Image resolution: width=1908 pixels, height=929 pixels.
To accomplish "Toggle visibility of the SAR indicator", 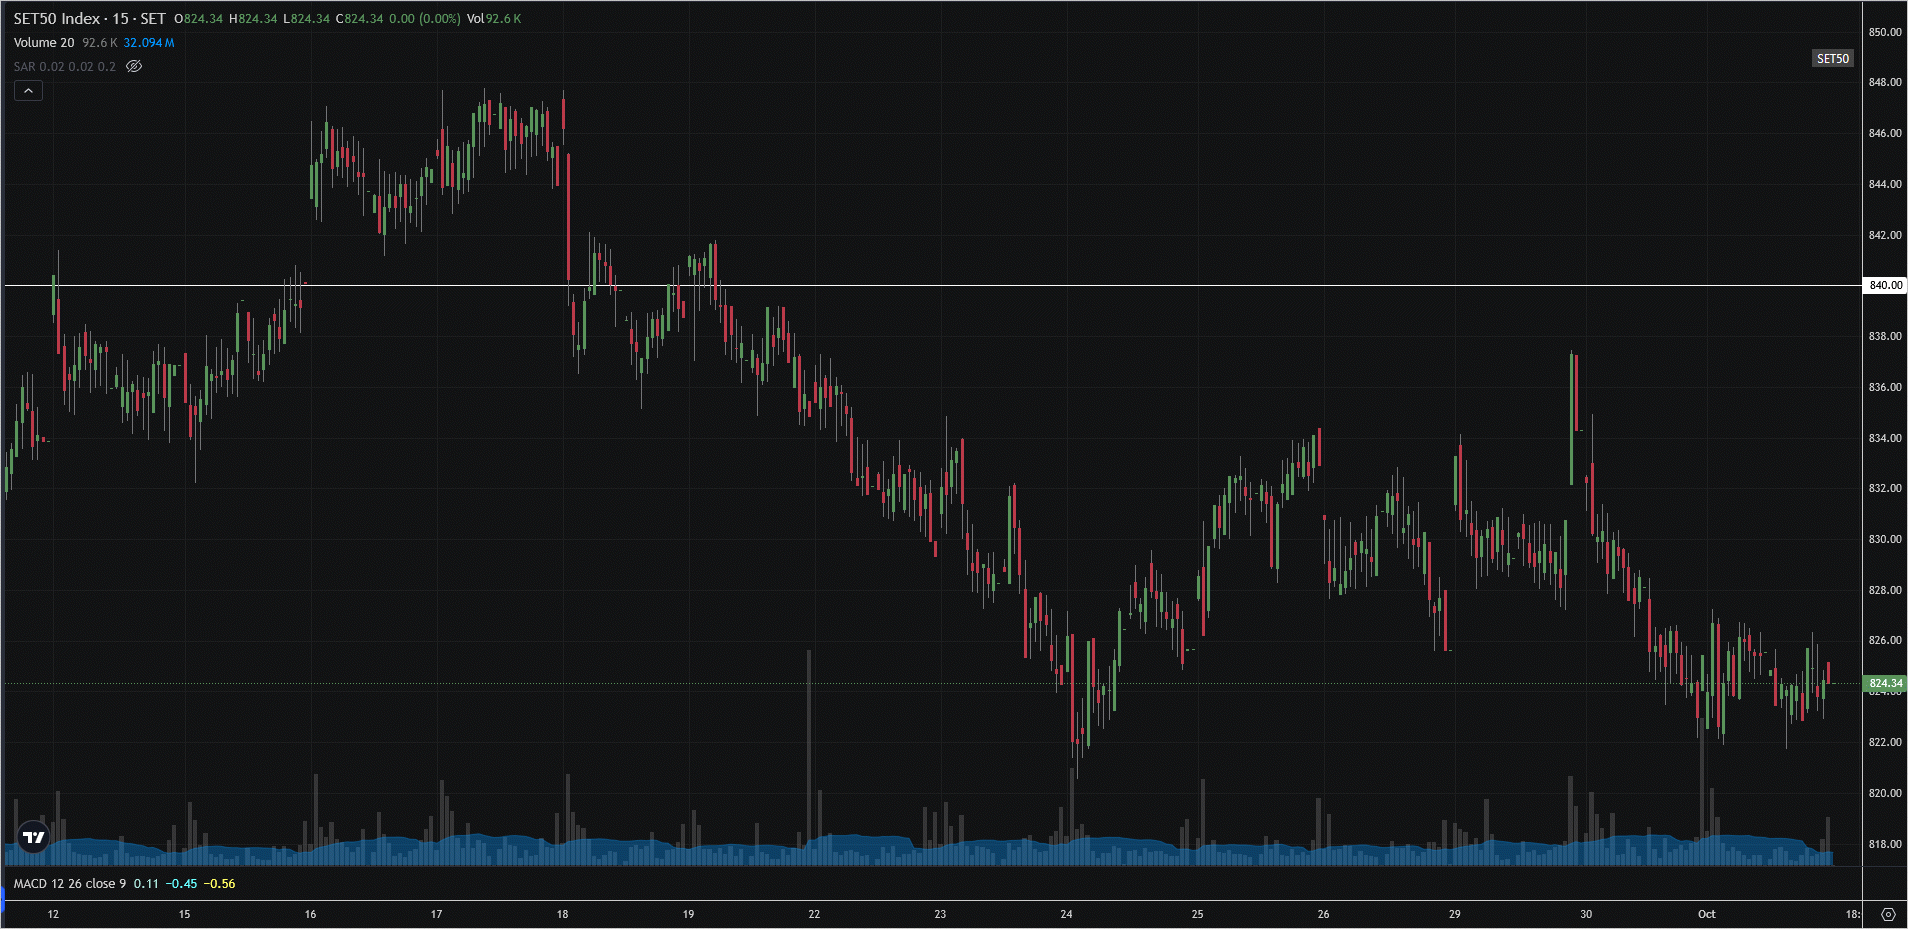I will click(134, 66).
